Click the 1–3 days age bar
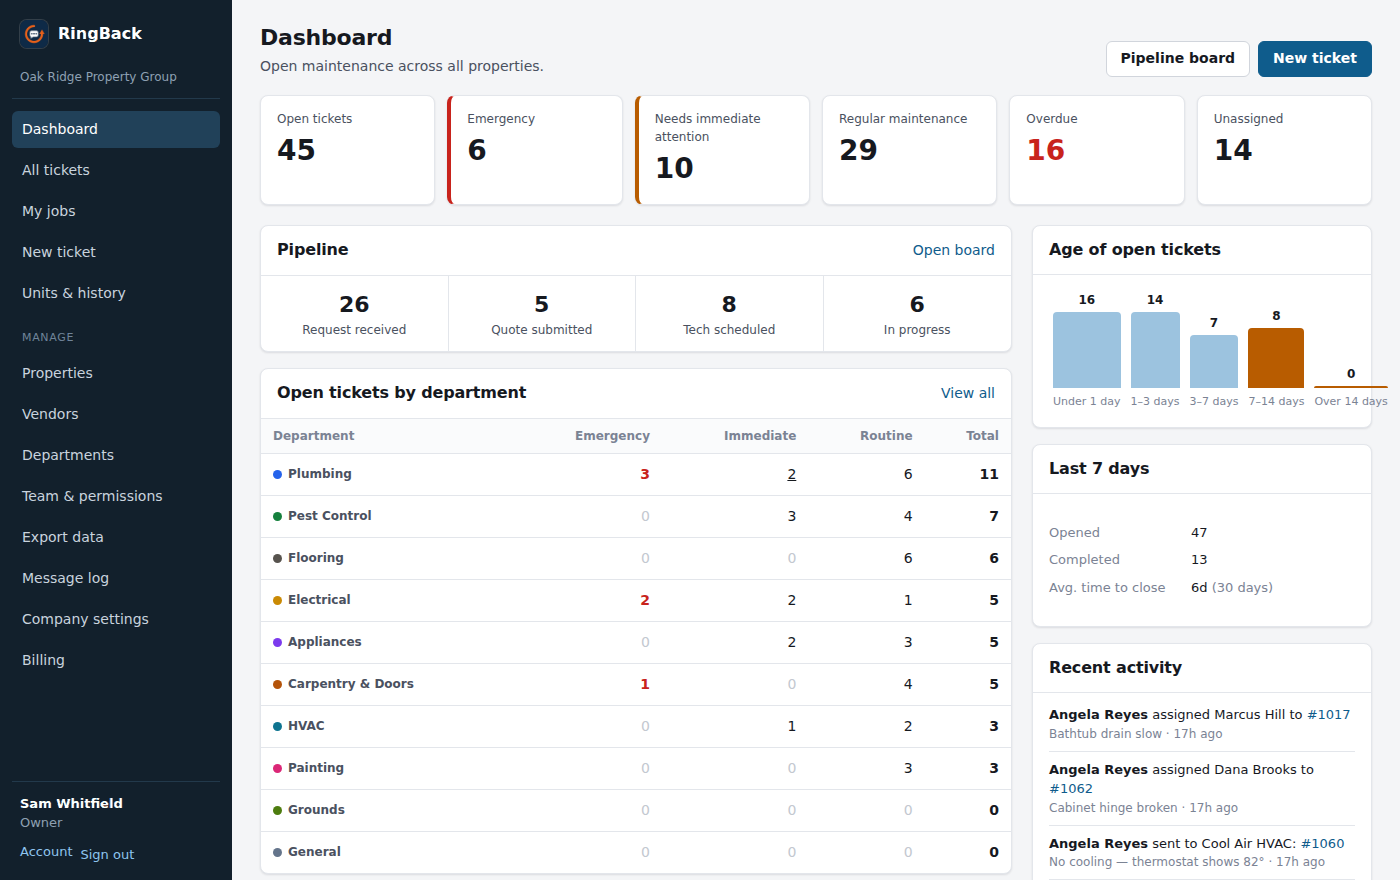Image resolution: width=1400 pixels, height=880 pixels. pos(1155,350)
